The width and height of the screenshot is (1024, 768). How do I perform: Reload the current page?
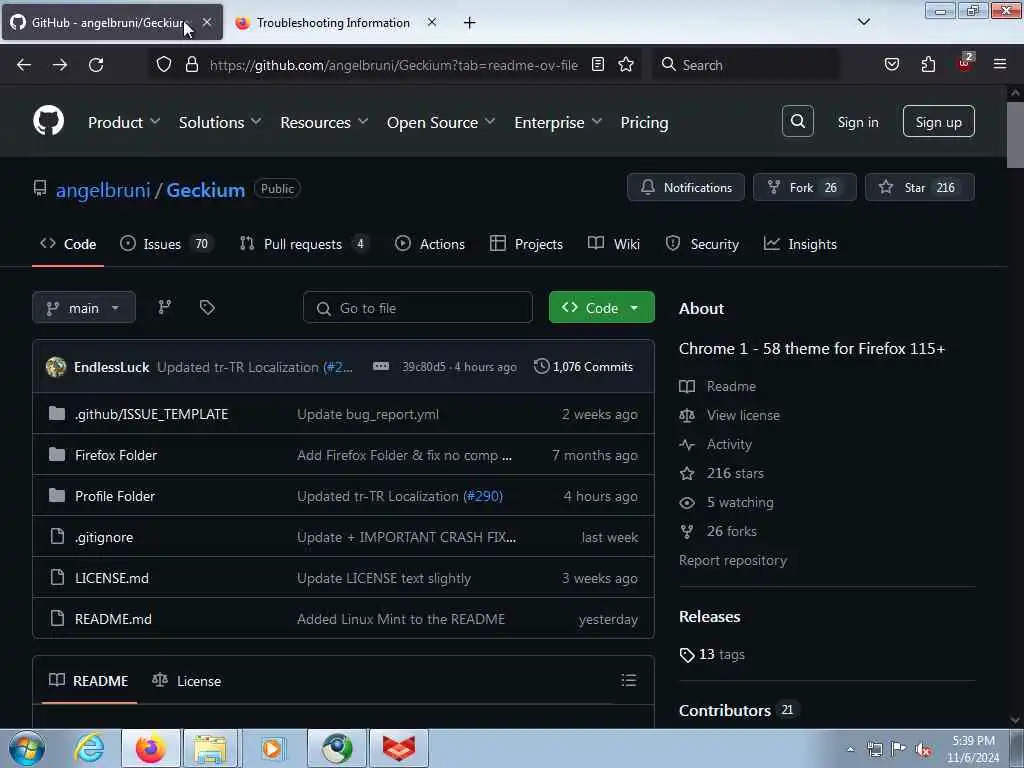(96, 65)
